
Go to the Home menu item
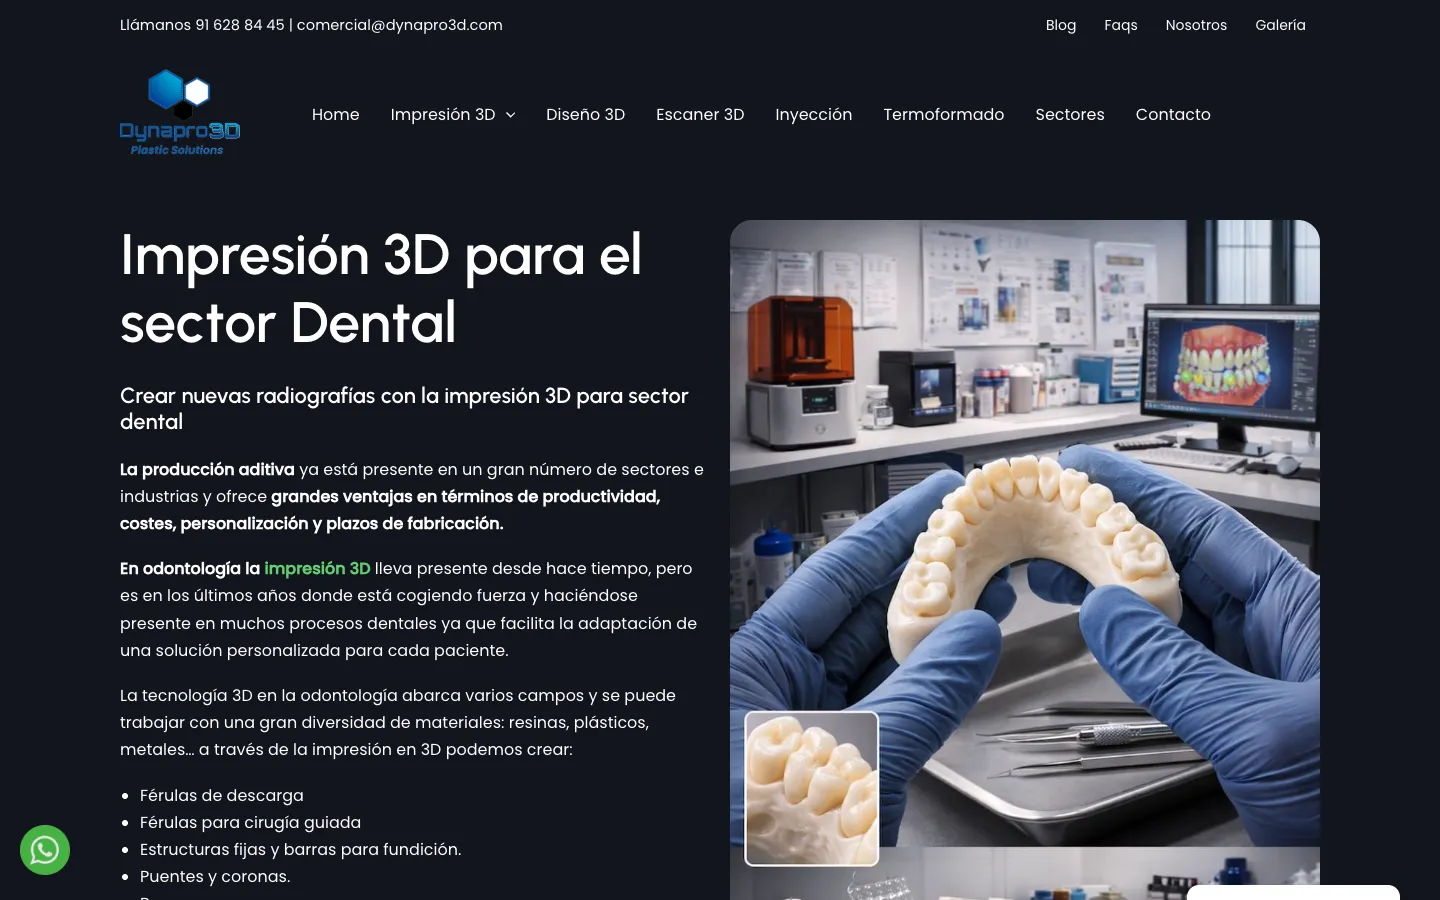click(x=335, y=114)
